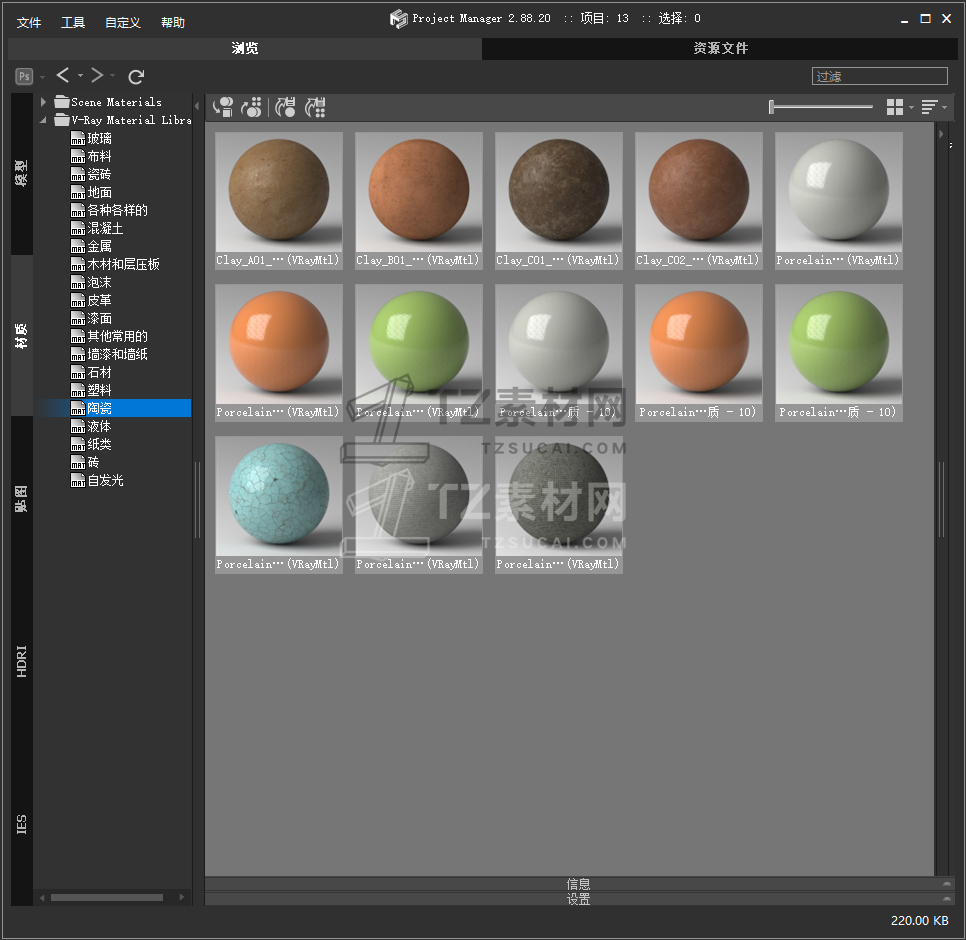Open the sort order dropdown
This screenshot has height=940, width=966.
(x=931, y=107)
